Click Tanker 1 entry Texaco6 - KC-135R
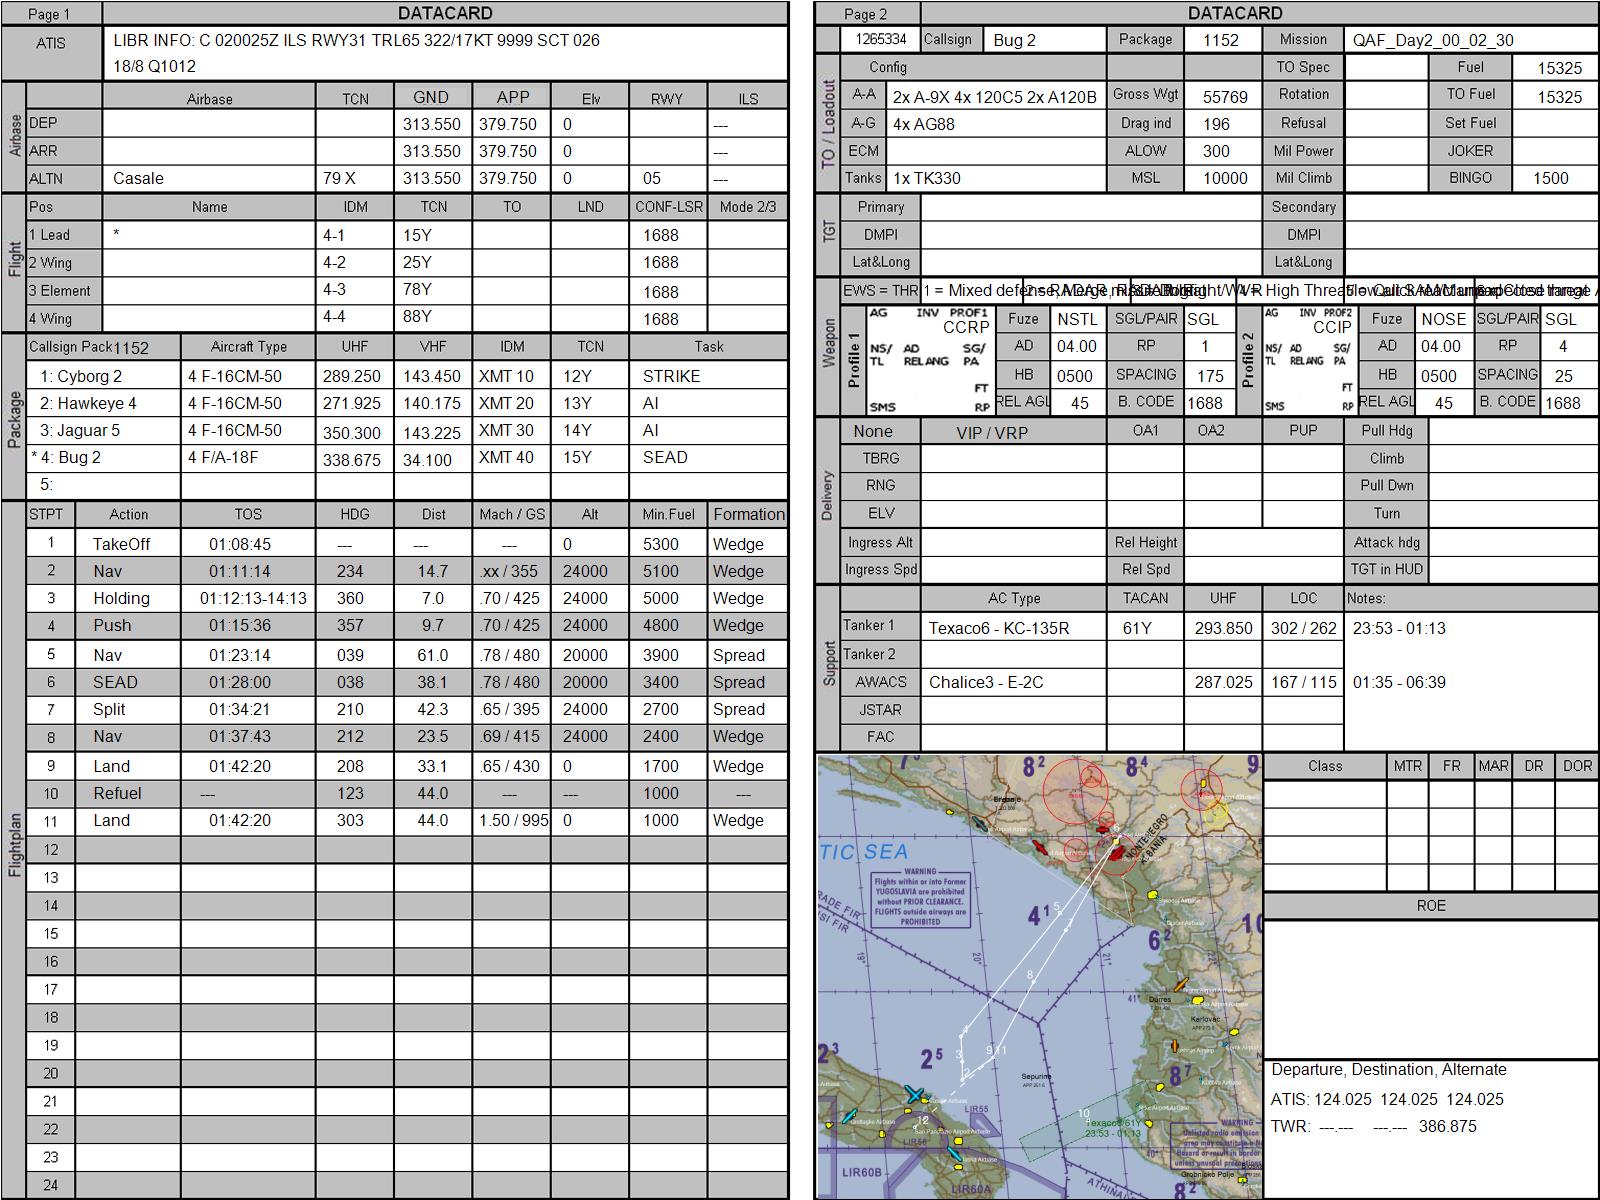The width and height of the screenshot is (1600, 1200). click(x=999, y=628)
